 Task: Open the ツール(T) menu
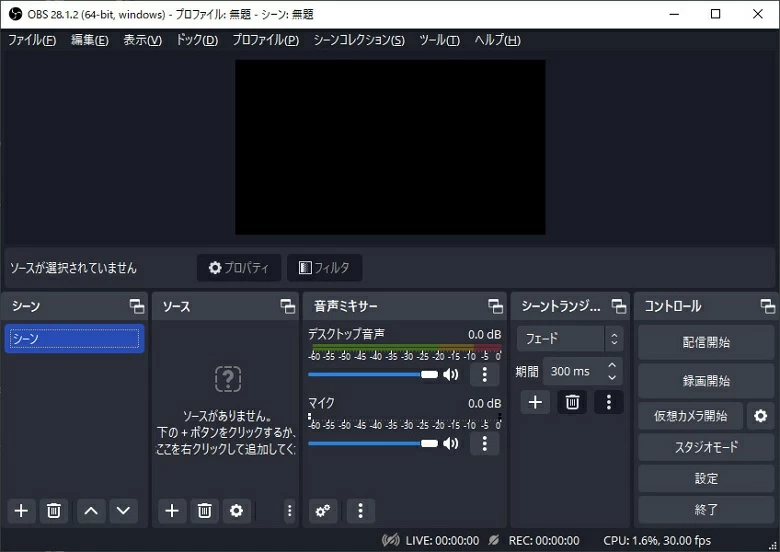pos(439,40)
